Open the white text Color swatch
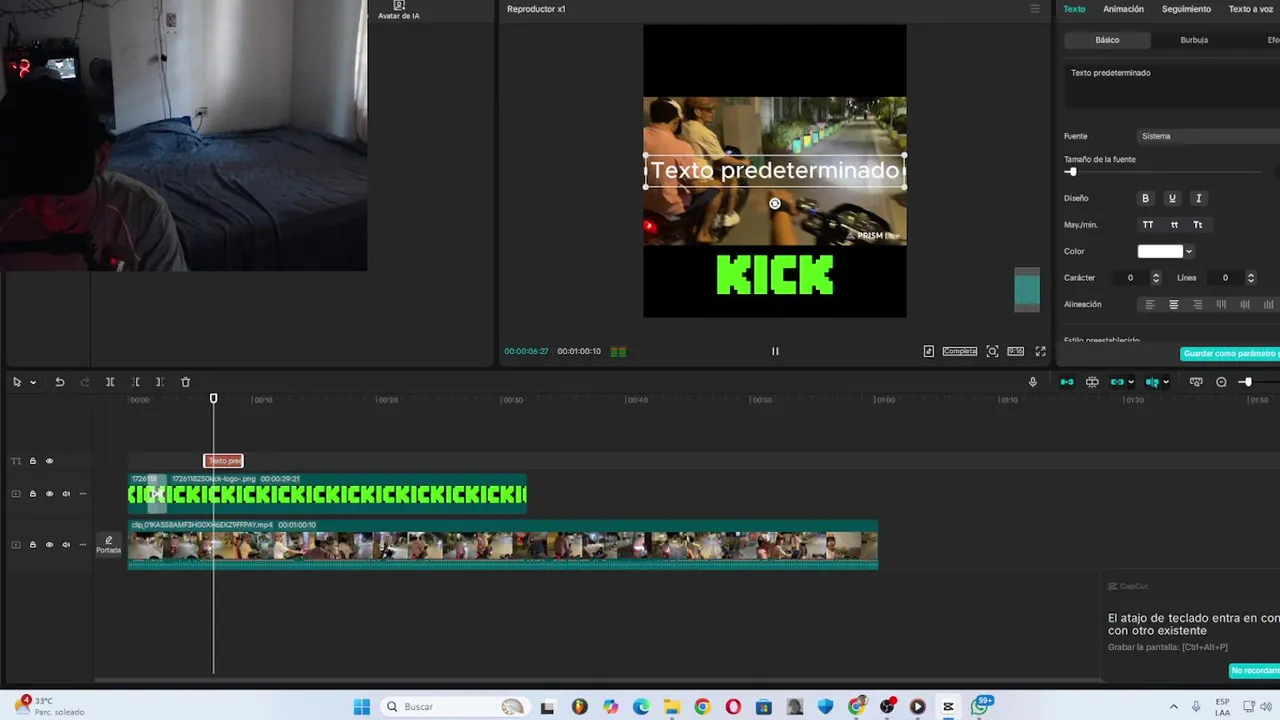The width and height of the screenshot is (1280, 720). tap(1160, 251)
